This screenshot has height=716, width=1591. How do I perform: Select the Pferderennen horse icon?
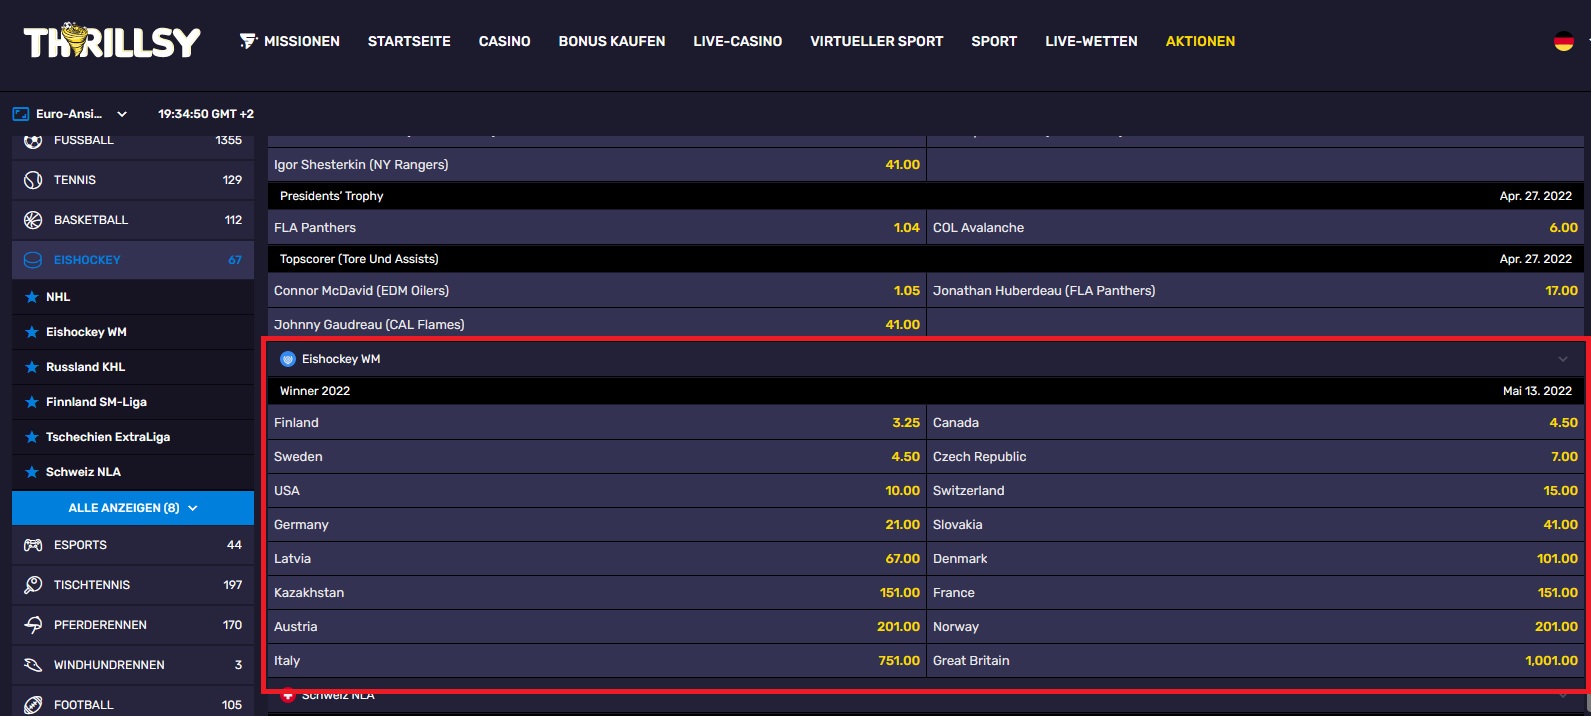33,625
